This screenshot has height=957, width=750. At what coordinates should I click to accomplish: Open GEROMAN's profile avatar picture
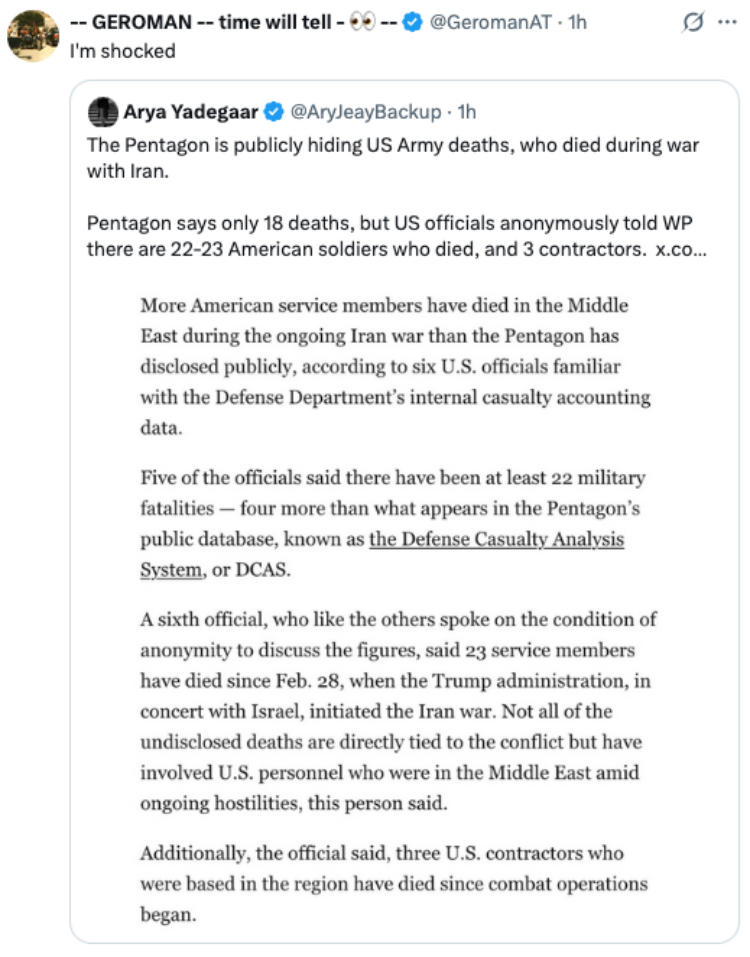(33, 35)
